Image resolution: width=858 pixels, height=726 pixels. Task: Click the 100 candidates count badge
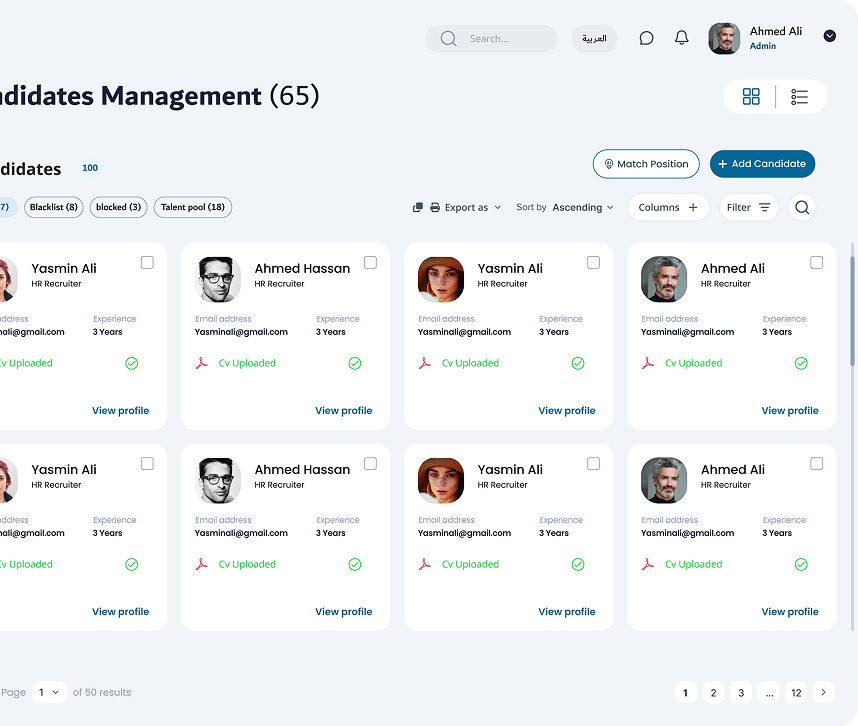click(x=90, y=168)
